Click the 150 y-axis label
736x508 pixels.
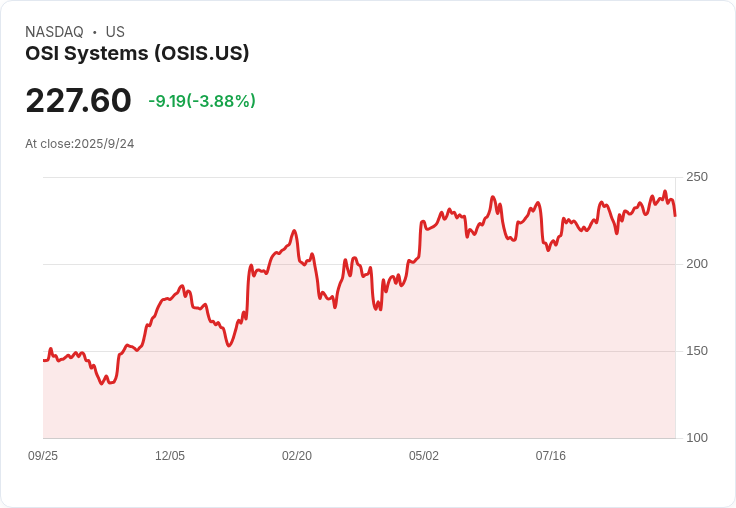[697, 351]
